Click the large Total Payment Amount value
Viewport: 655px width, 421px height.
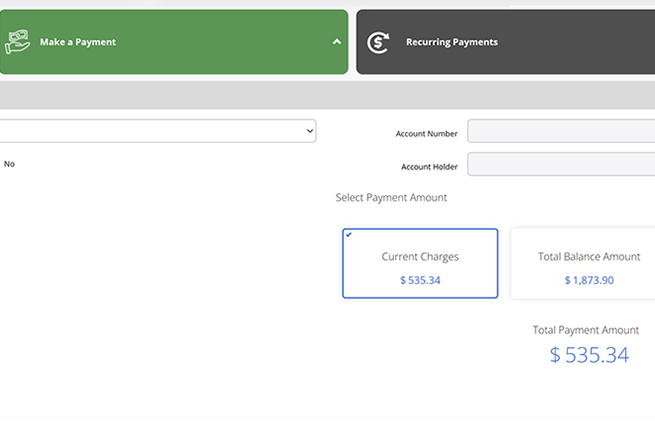tap(589, 355)
